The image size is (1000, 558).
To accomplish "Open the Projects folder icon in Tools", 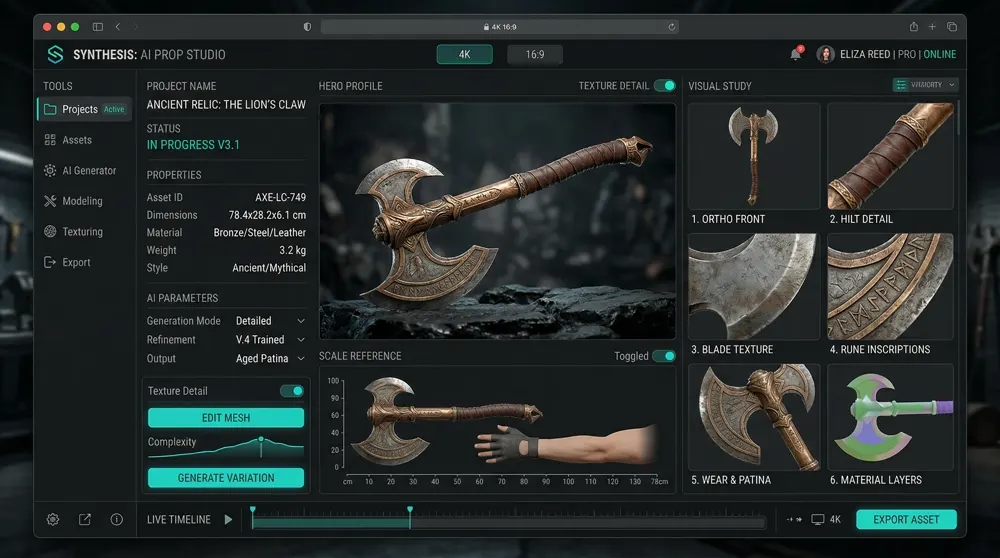I will pyautogui.click(x=50, y=109).
